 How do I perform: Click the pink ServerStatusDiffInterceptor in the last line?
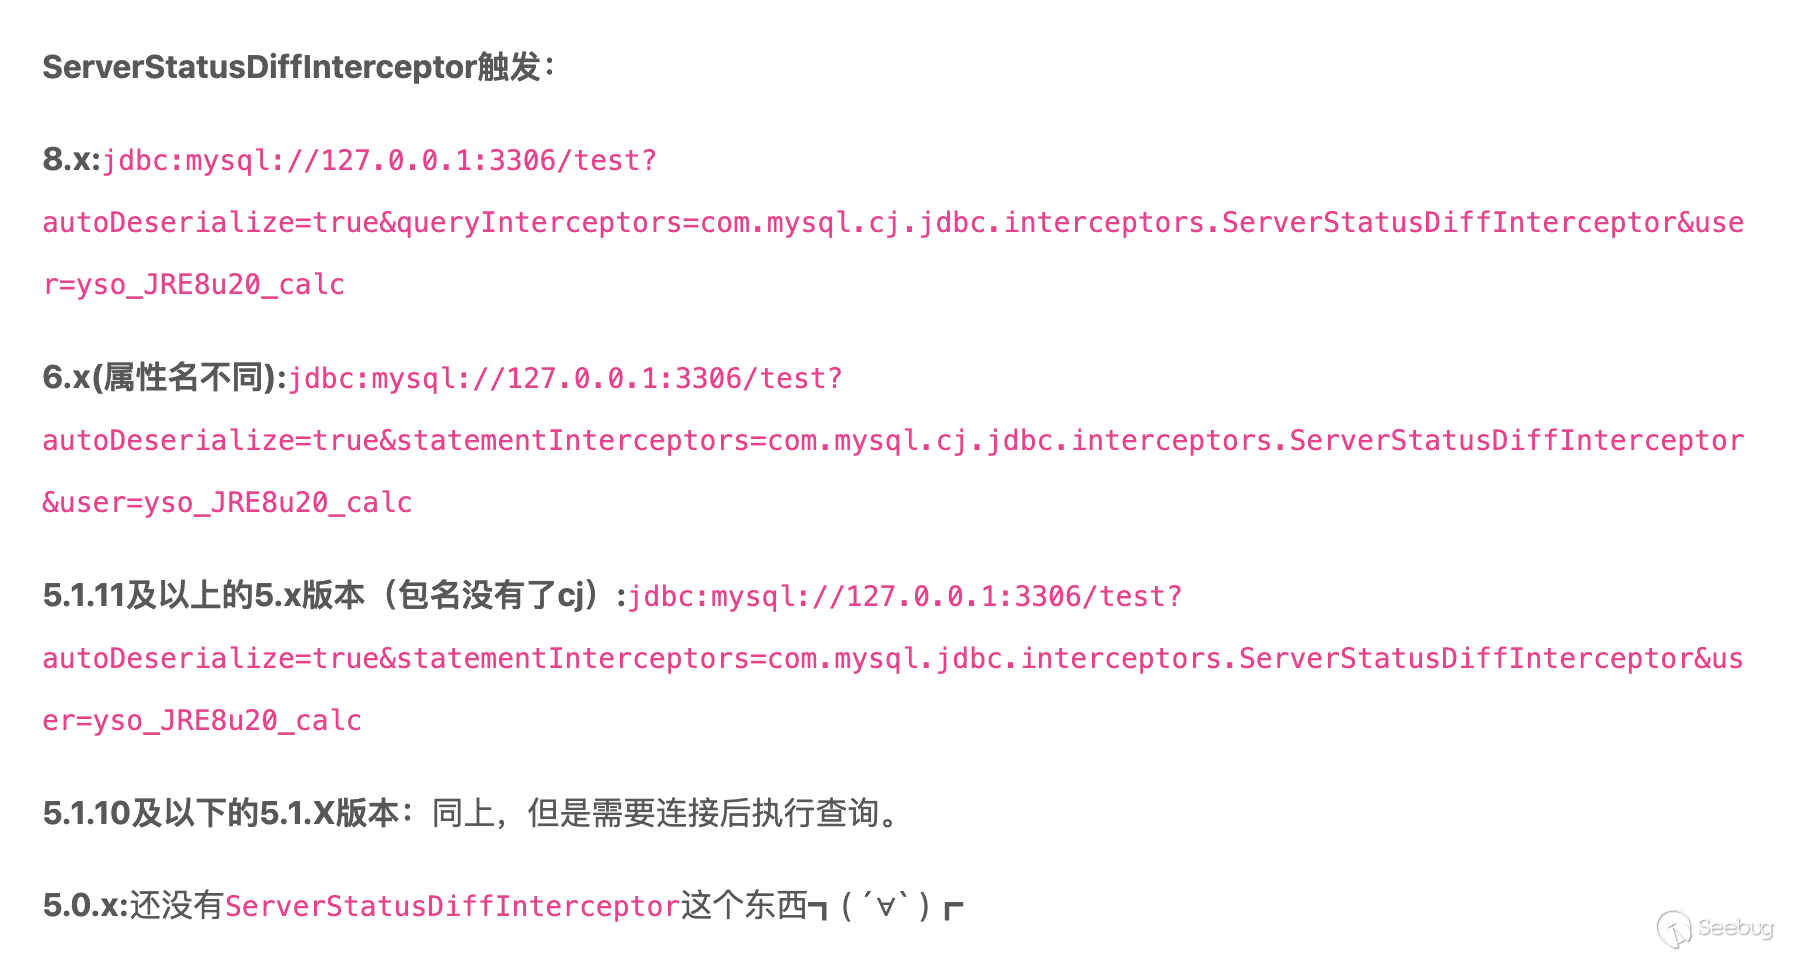tap(452, 906)
